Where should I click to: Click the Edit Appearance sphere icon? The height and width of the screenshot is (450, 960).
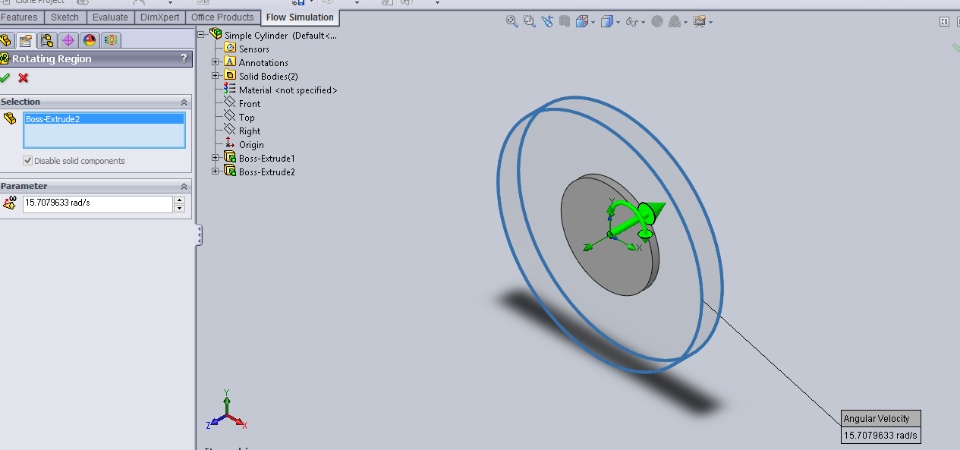(657, 22)
